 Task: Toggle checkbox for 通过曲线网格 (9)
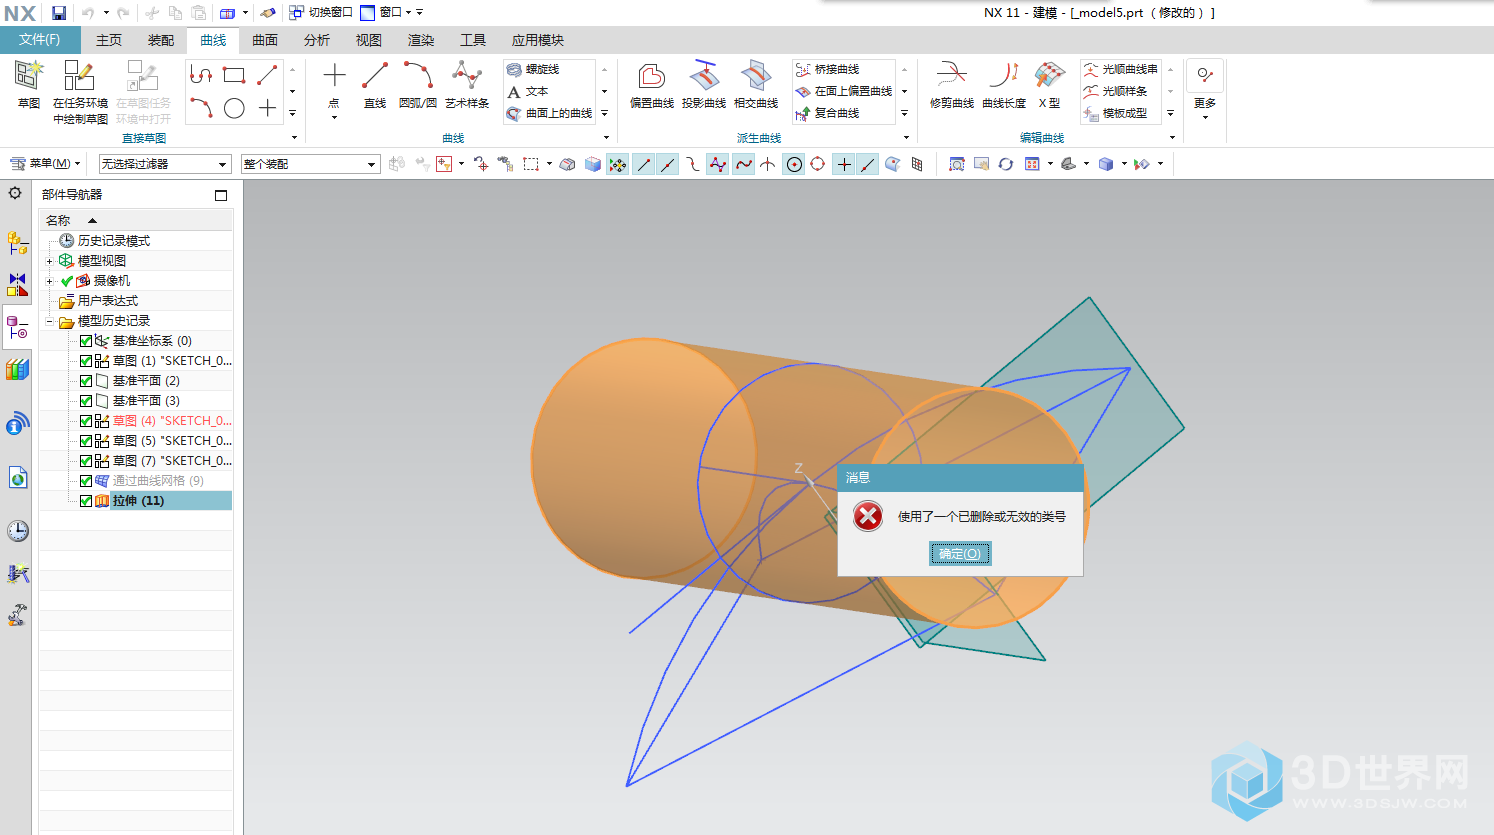[86, 481]
